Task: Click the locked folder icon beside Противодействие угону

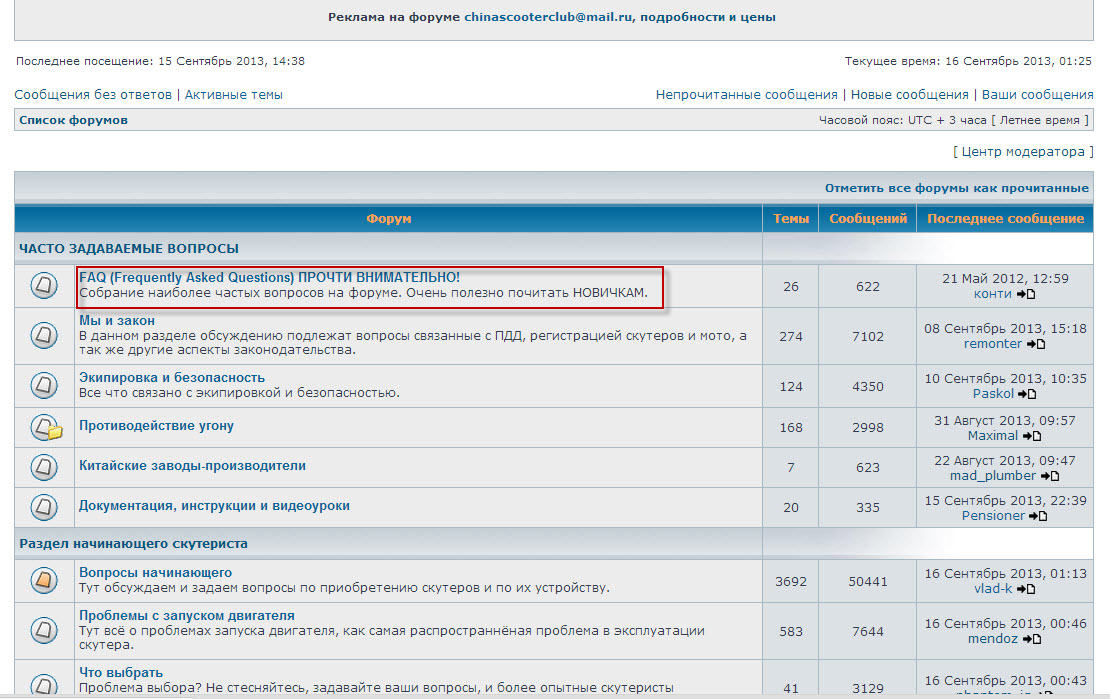Action: 45,428
